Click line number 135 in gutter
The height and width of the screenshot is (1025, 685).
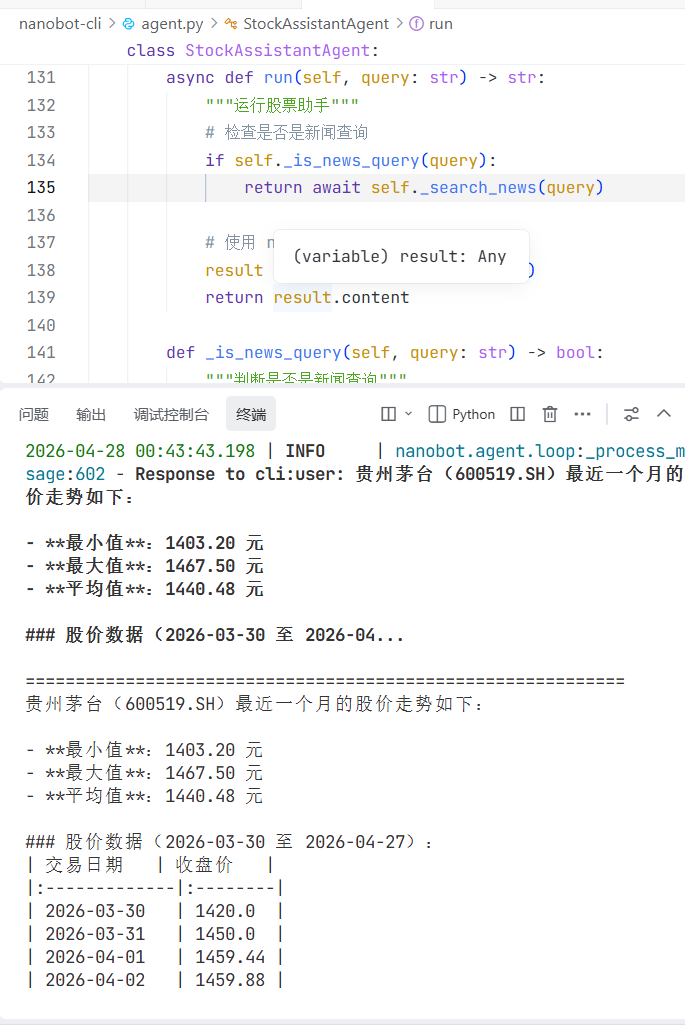pos(41,188)
